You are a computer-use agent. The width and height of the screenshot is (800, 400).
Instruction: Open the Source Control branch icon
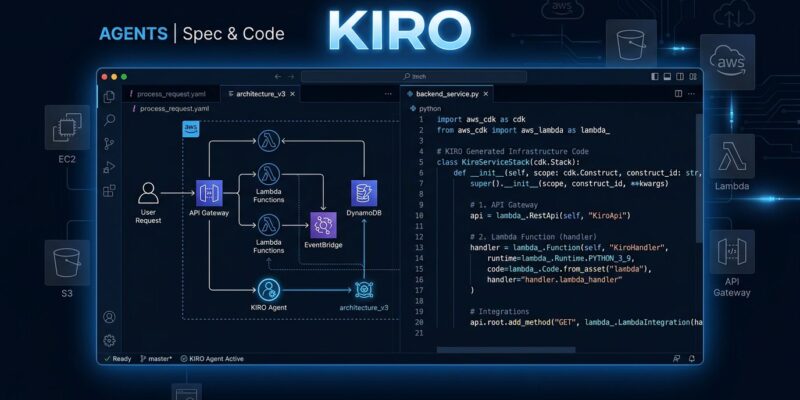109,144
